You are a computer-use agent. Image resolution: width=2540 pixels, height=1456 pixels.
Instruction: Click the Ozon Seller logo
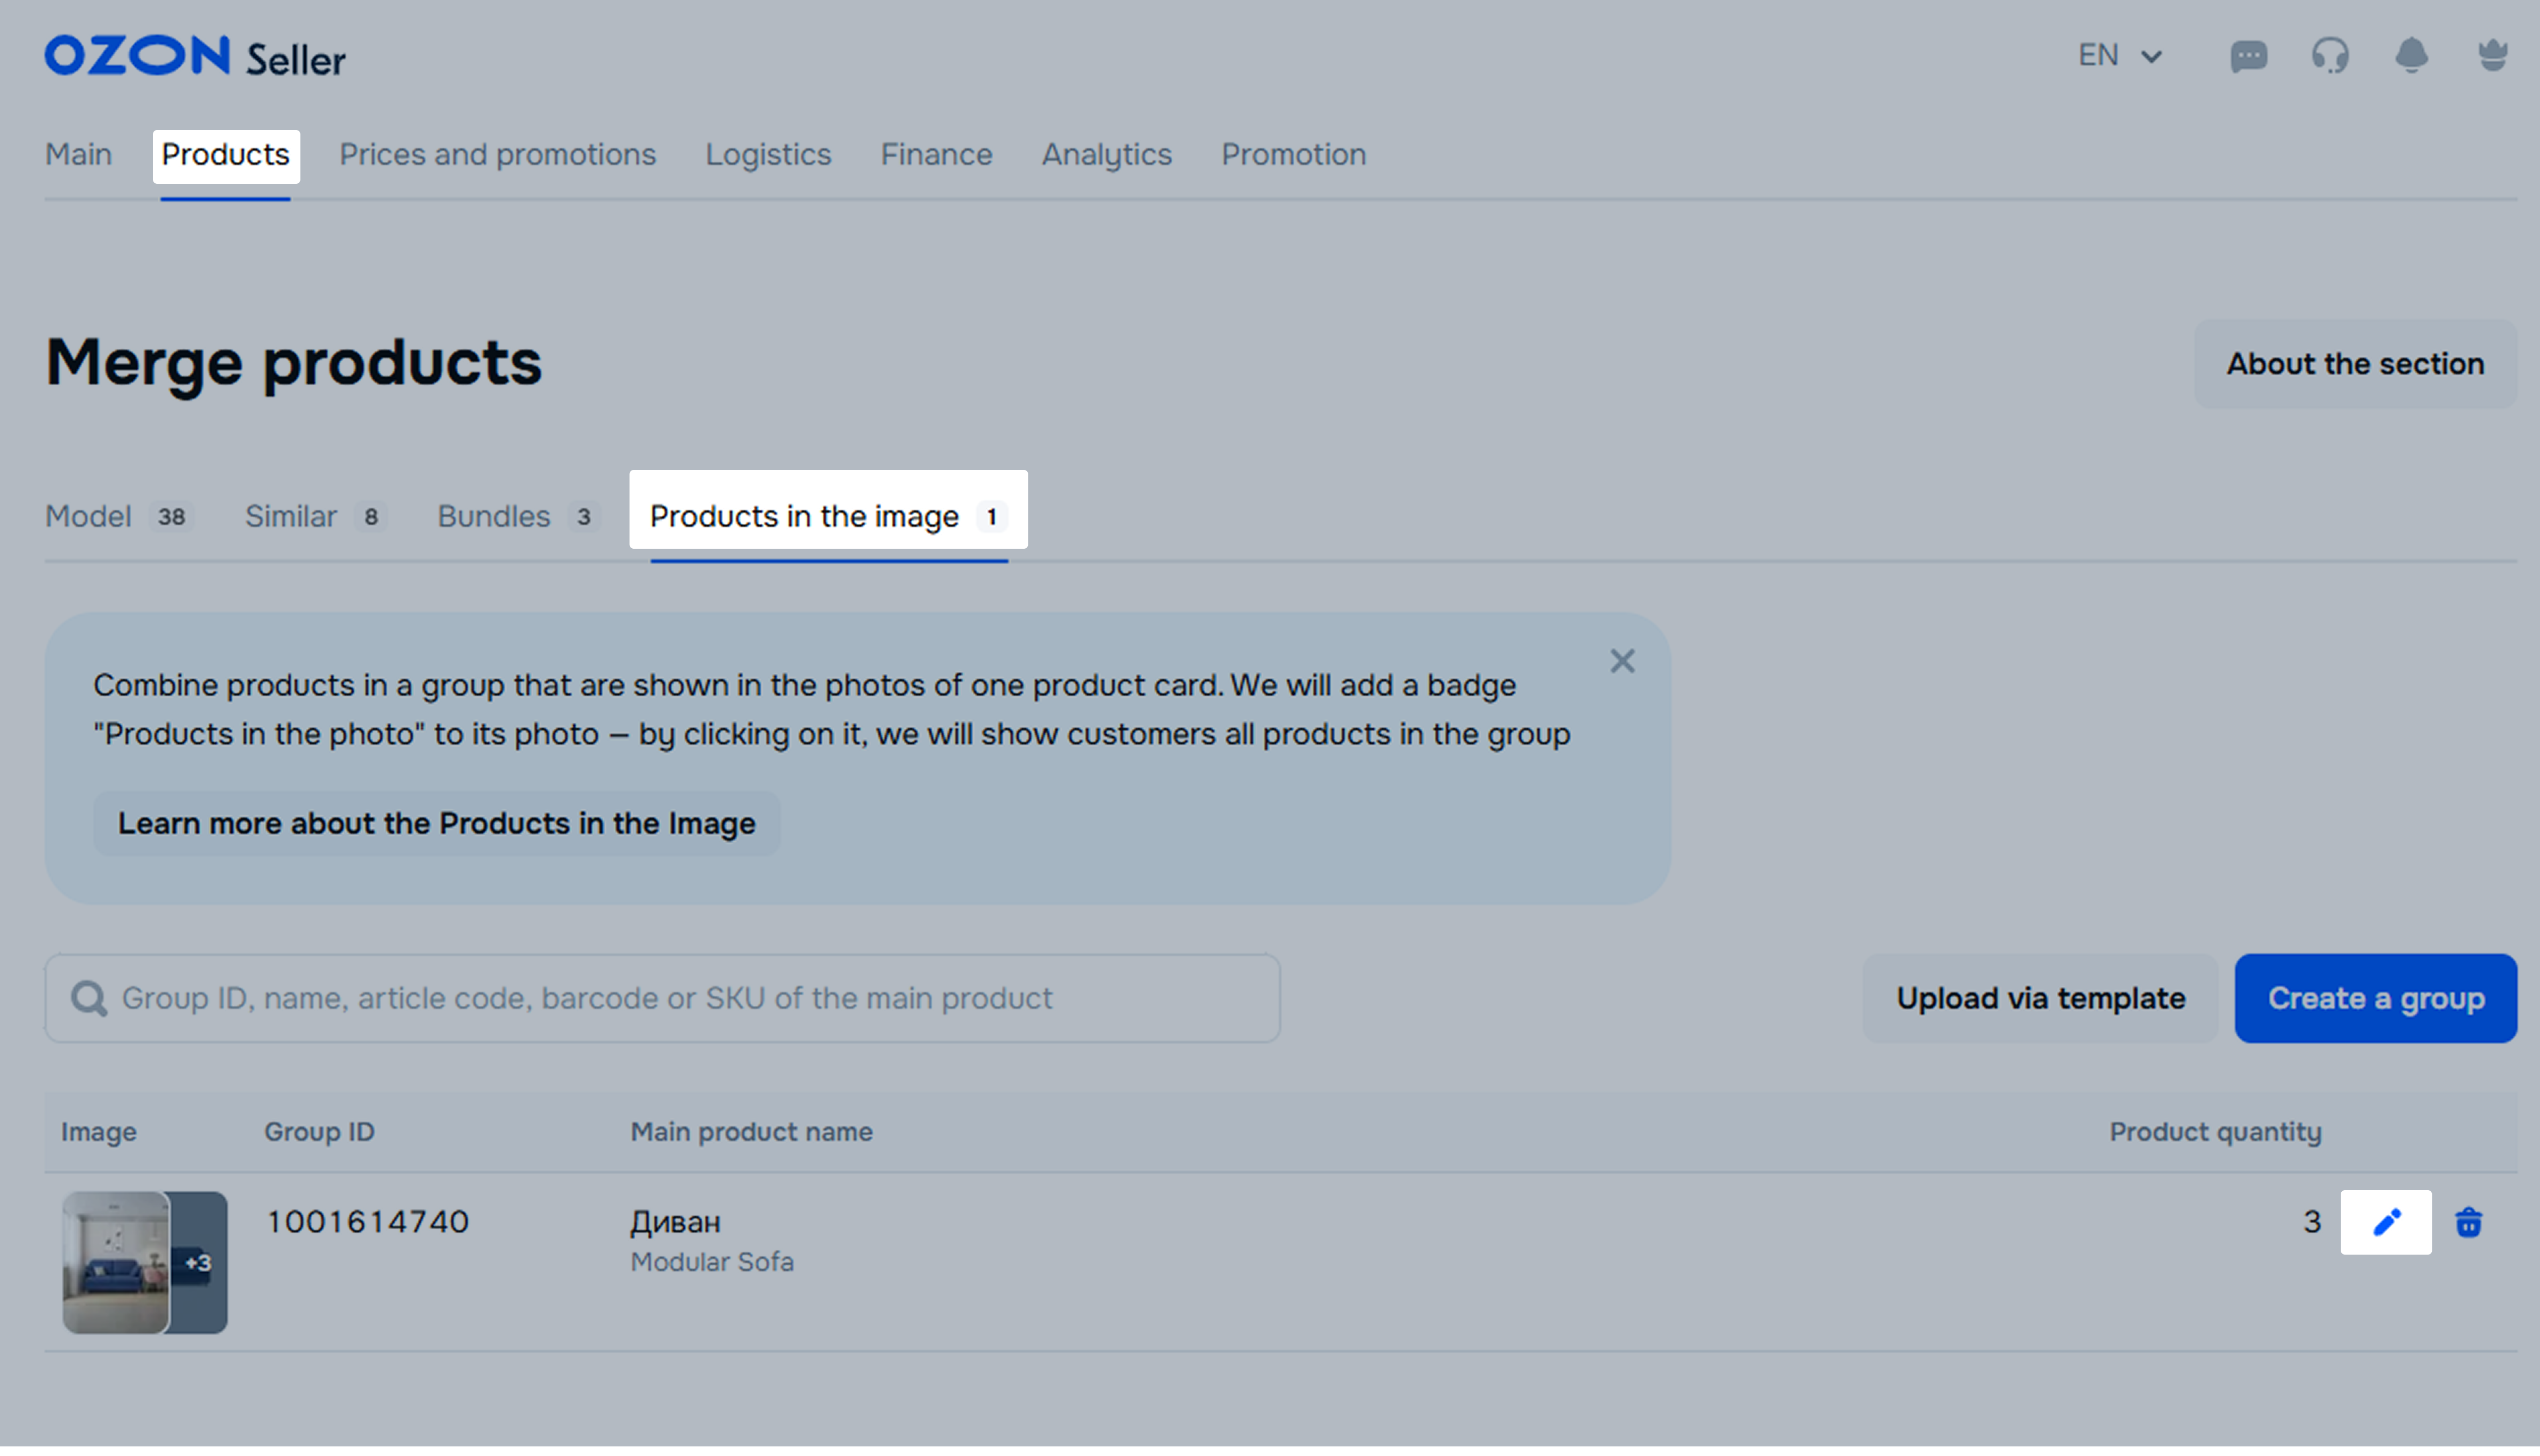click(195, 57)
